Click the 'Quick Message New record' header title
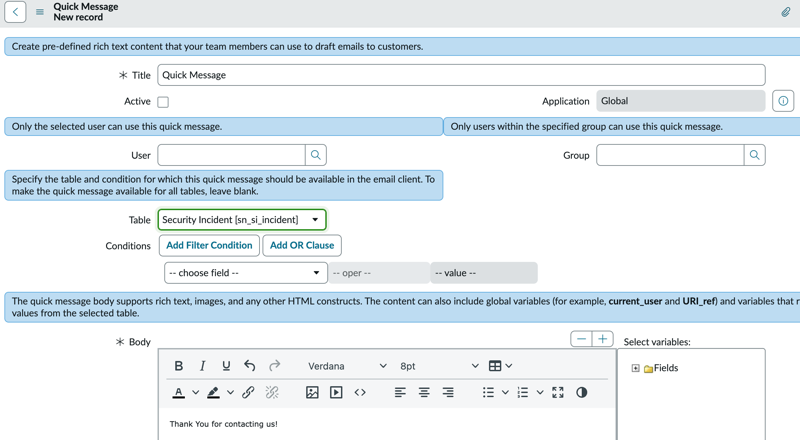The height and width of the screenshot is (440, 800). coord(86,12)
